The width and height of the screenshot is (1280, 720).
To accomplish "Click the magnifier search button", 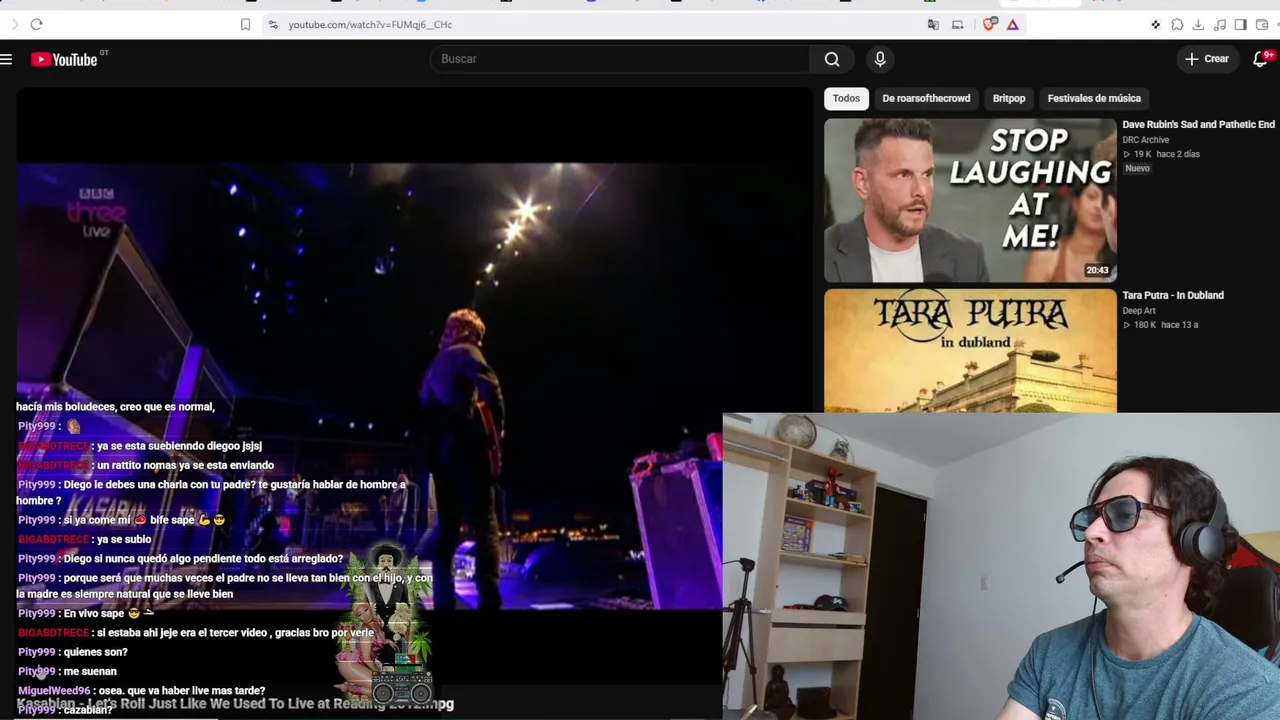I will click(x=832, y=59).
